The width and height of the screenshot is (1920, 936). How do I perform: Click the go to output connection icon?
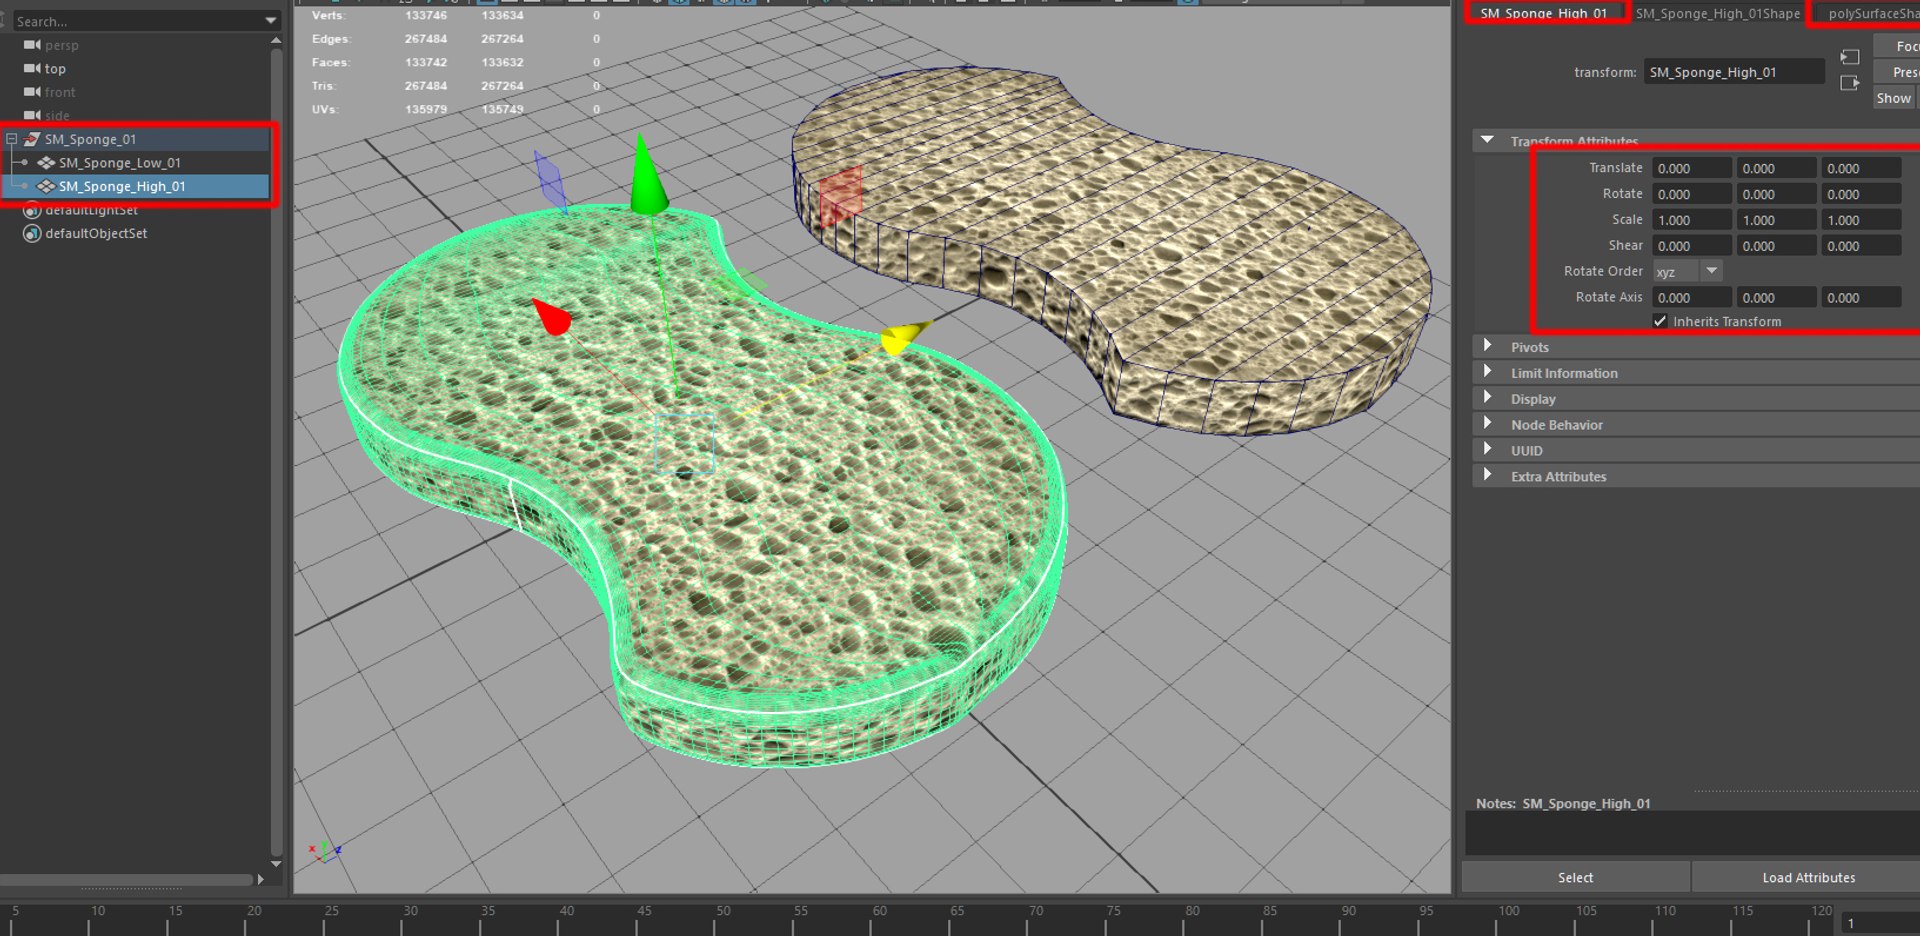pos(1850,83)
